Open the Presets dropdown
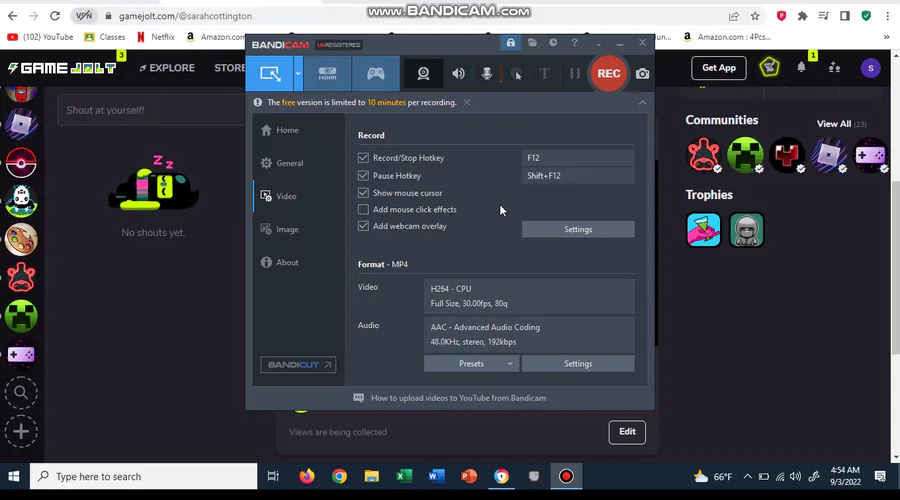The width and height of the screenshot is (900, 500). pyautogui.click(x=472, y=363)
